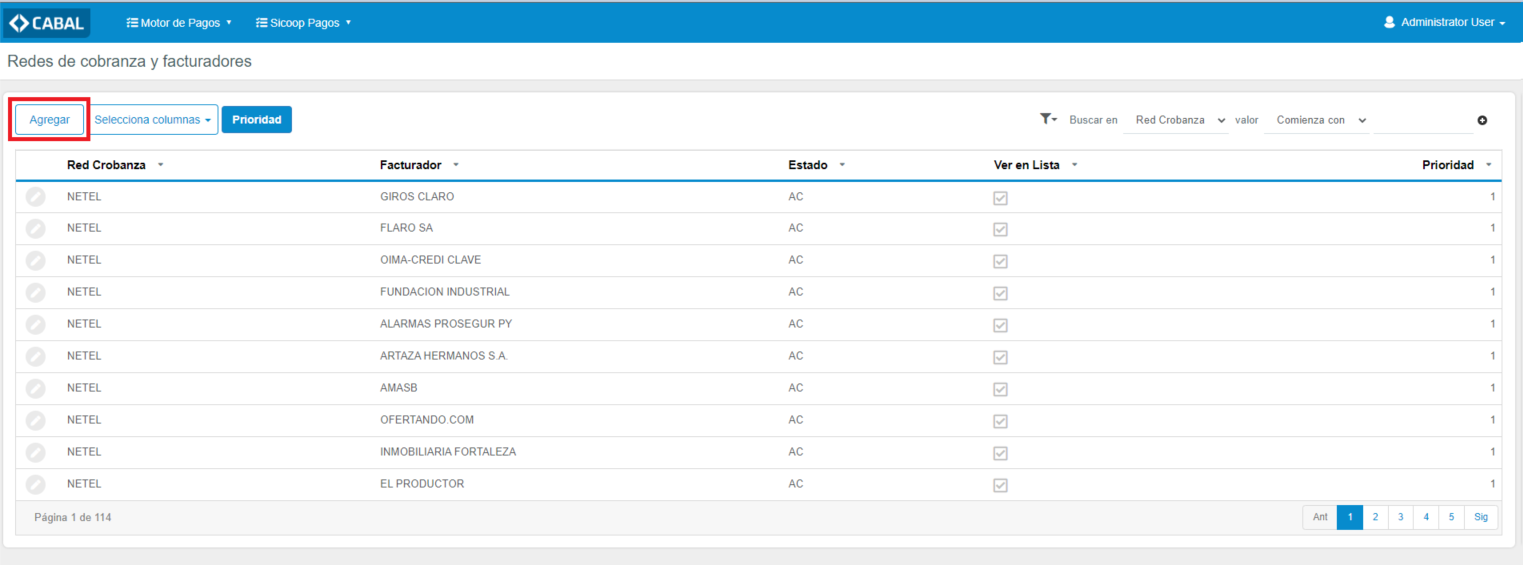The image size is (1523, 565).
Task: Open the Motor de Pagos menu
Action: pos(179,22)
